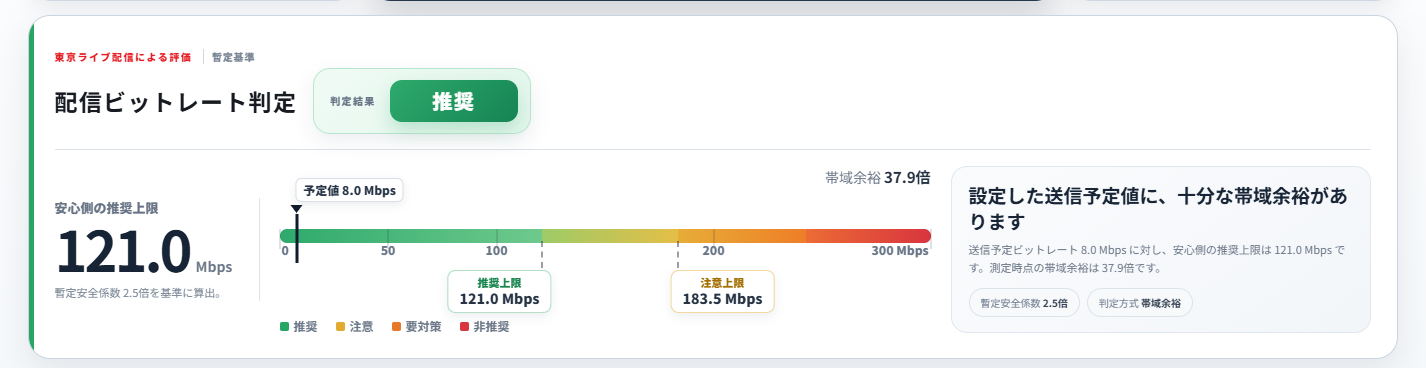This screenshot has width=1426, height=368.
Task: Click the green 推奨 result badge
Action: 453,101
